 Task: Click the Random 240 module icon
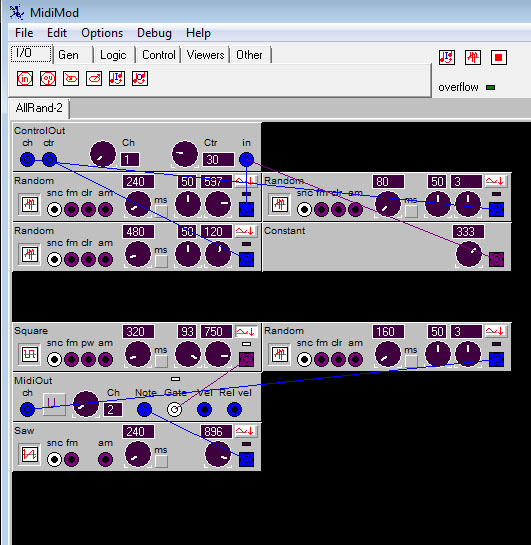pyautogui.click(x=30, y=204)
